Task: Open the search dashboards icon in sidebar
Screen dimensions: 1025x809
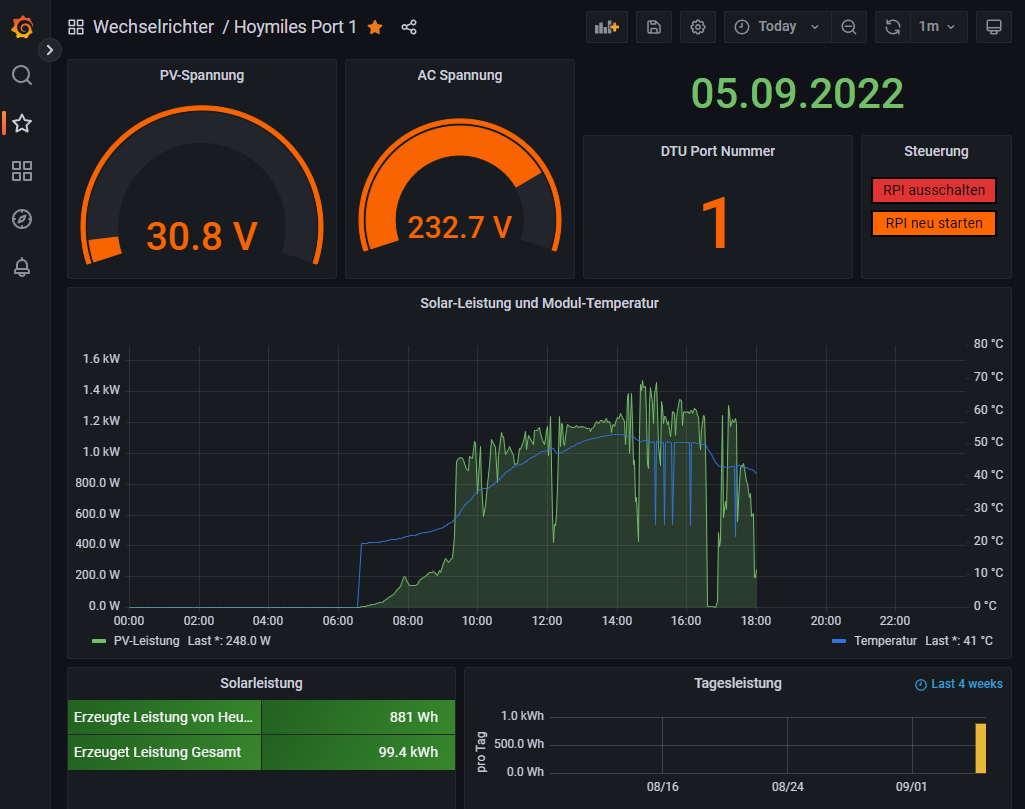Action: tap(22, 75)
